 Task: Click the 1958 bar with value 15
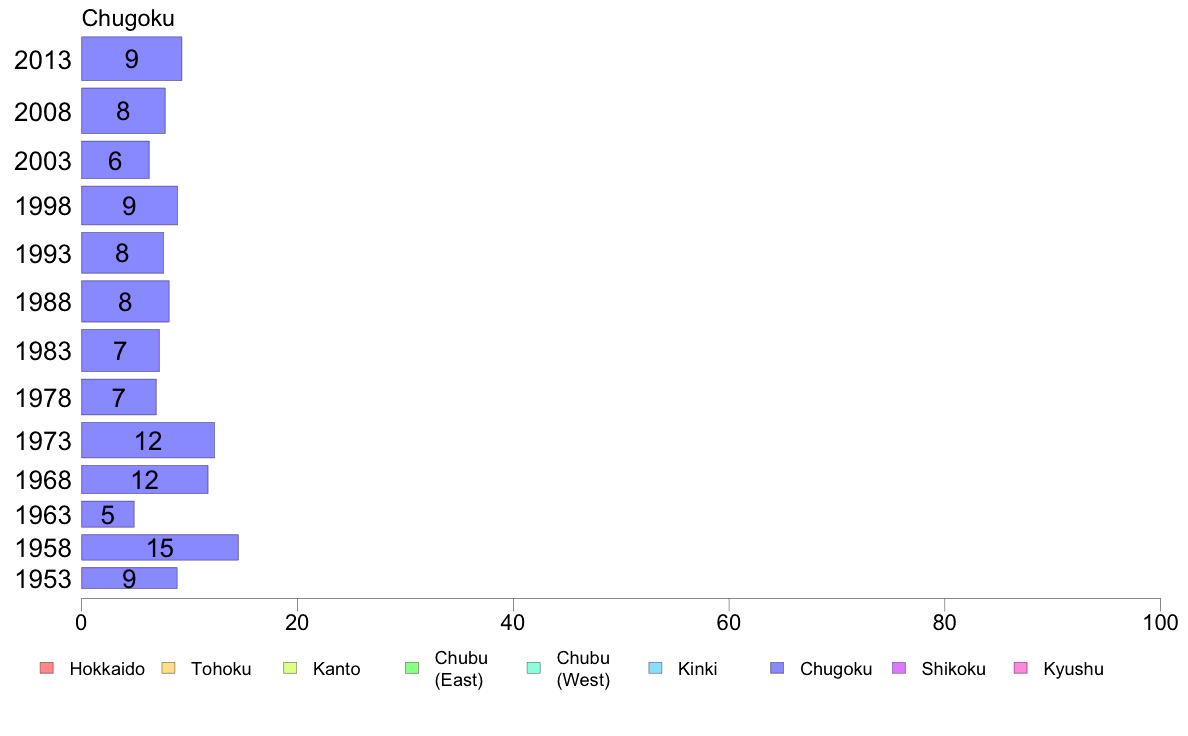[160, 547]
